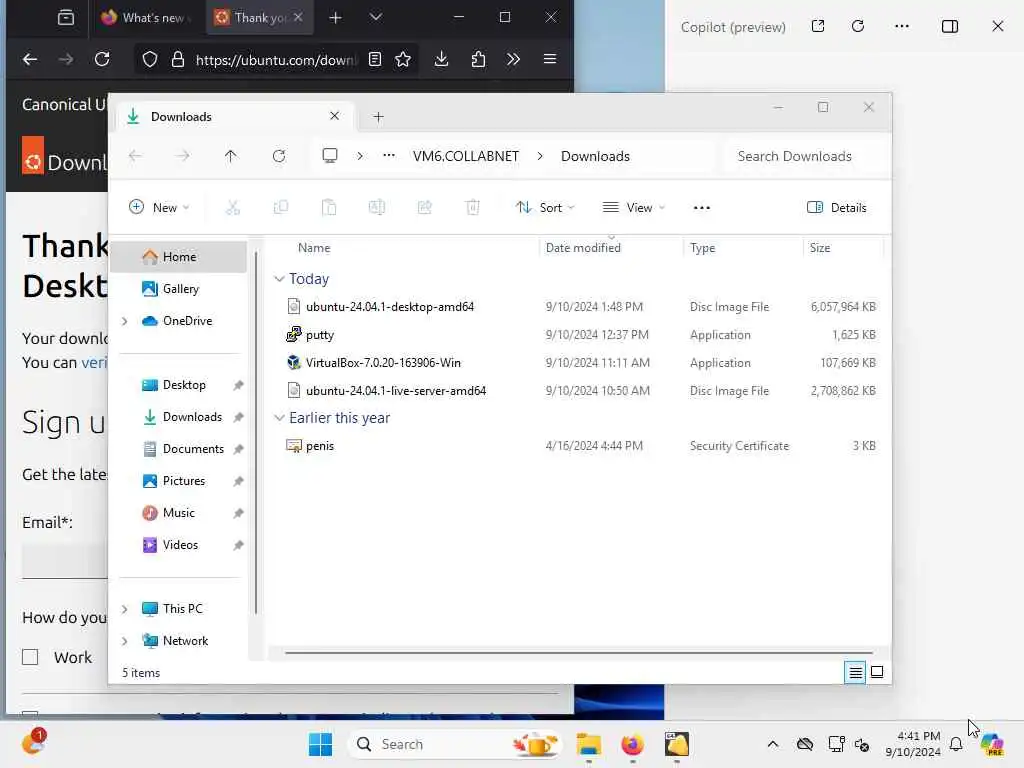Add a new Explorer tab

click(x=378, y=117)
